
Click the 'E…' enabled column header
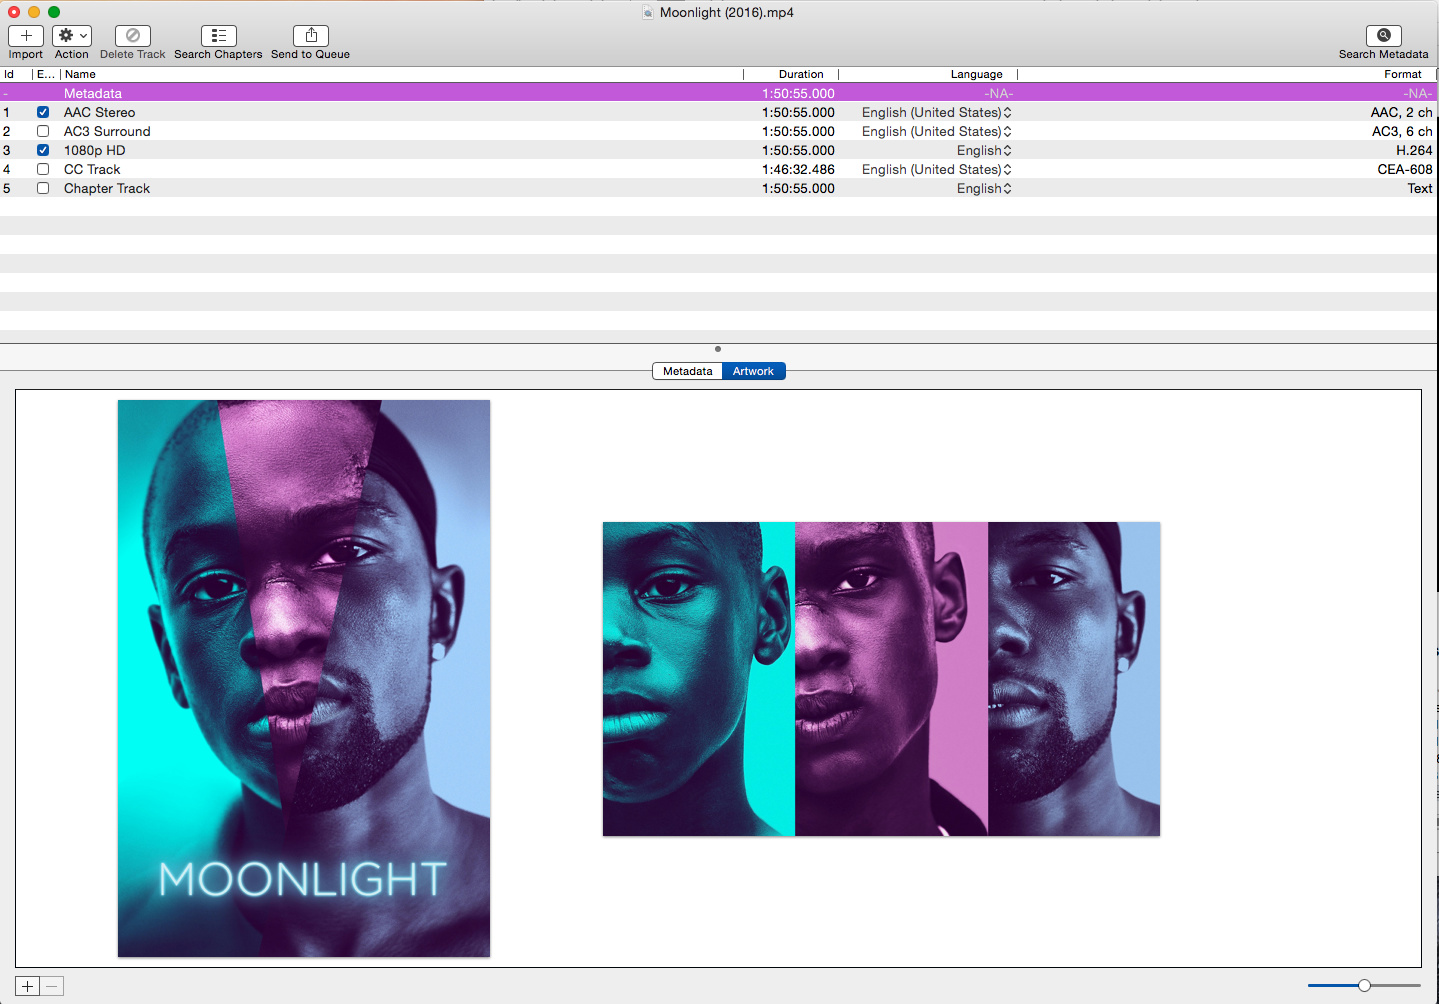pyautogui.click(x=46, y=74)
